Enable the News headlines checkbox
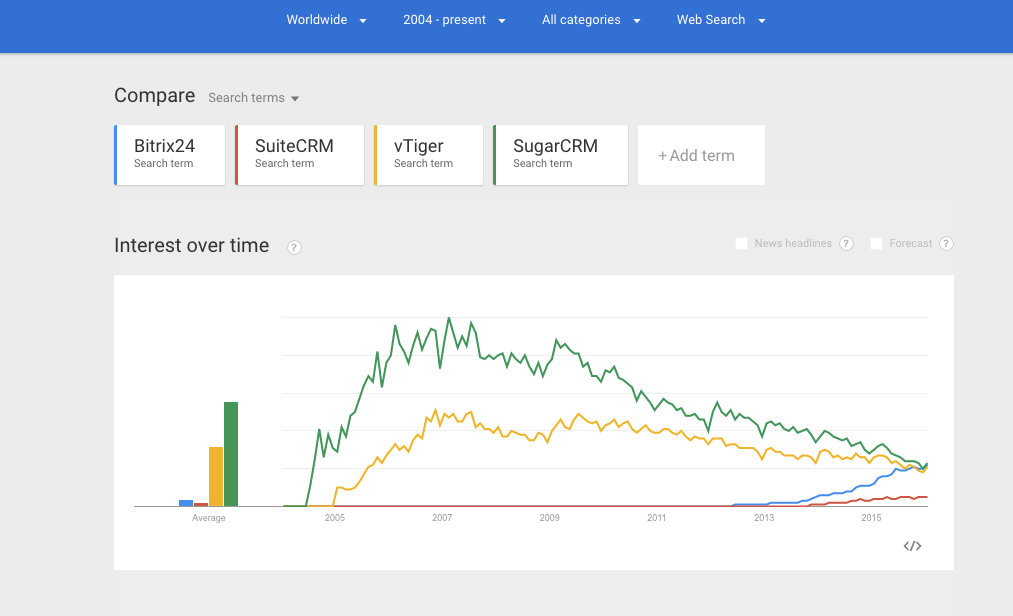The width and height of the screenshot is (1013, 616). pos(741,243)
